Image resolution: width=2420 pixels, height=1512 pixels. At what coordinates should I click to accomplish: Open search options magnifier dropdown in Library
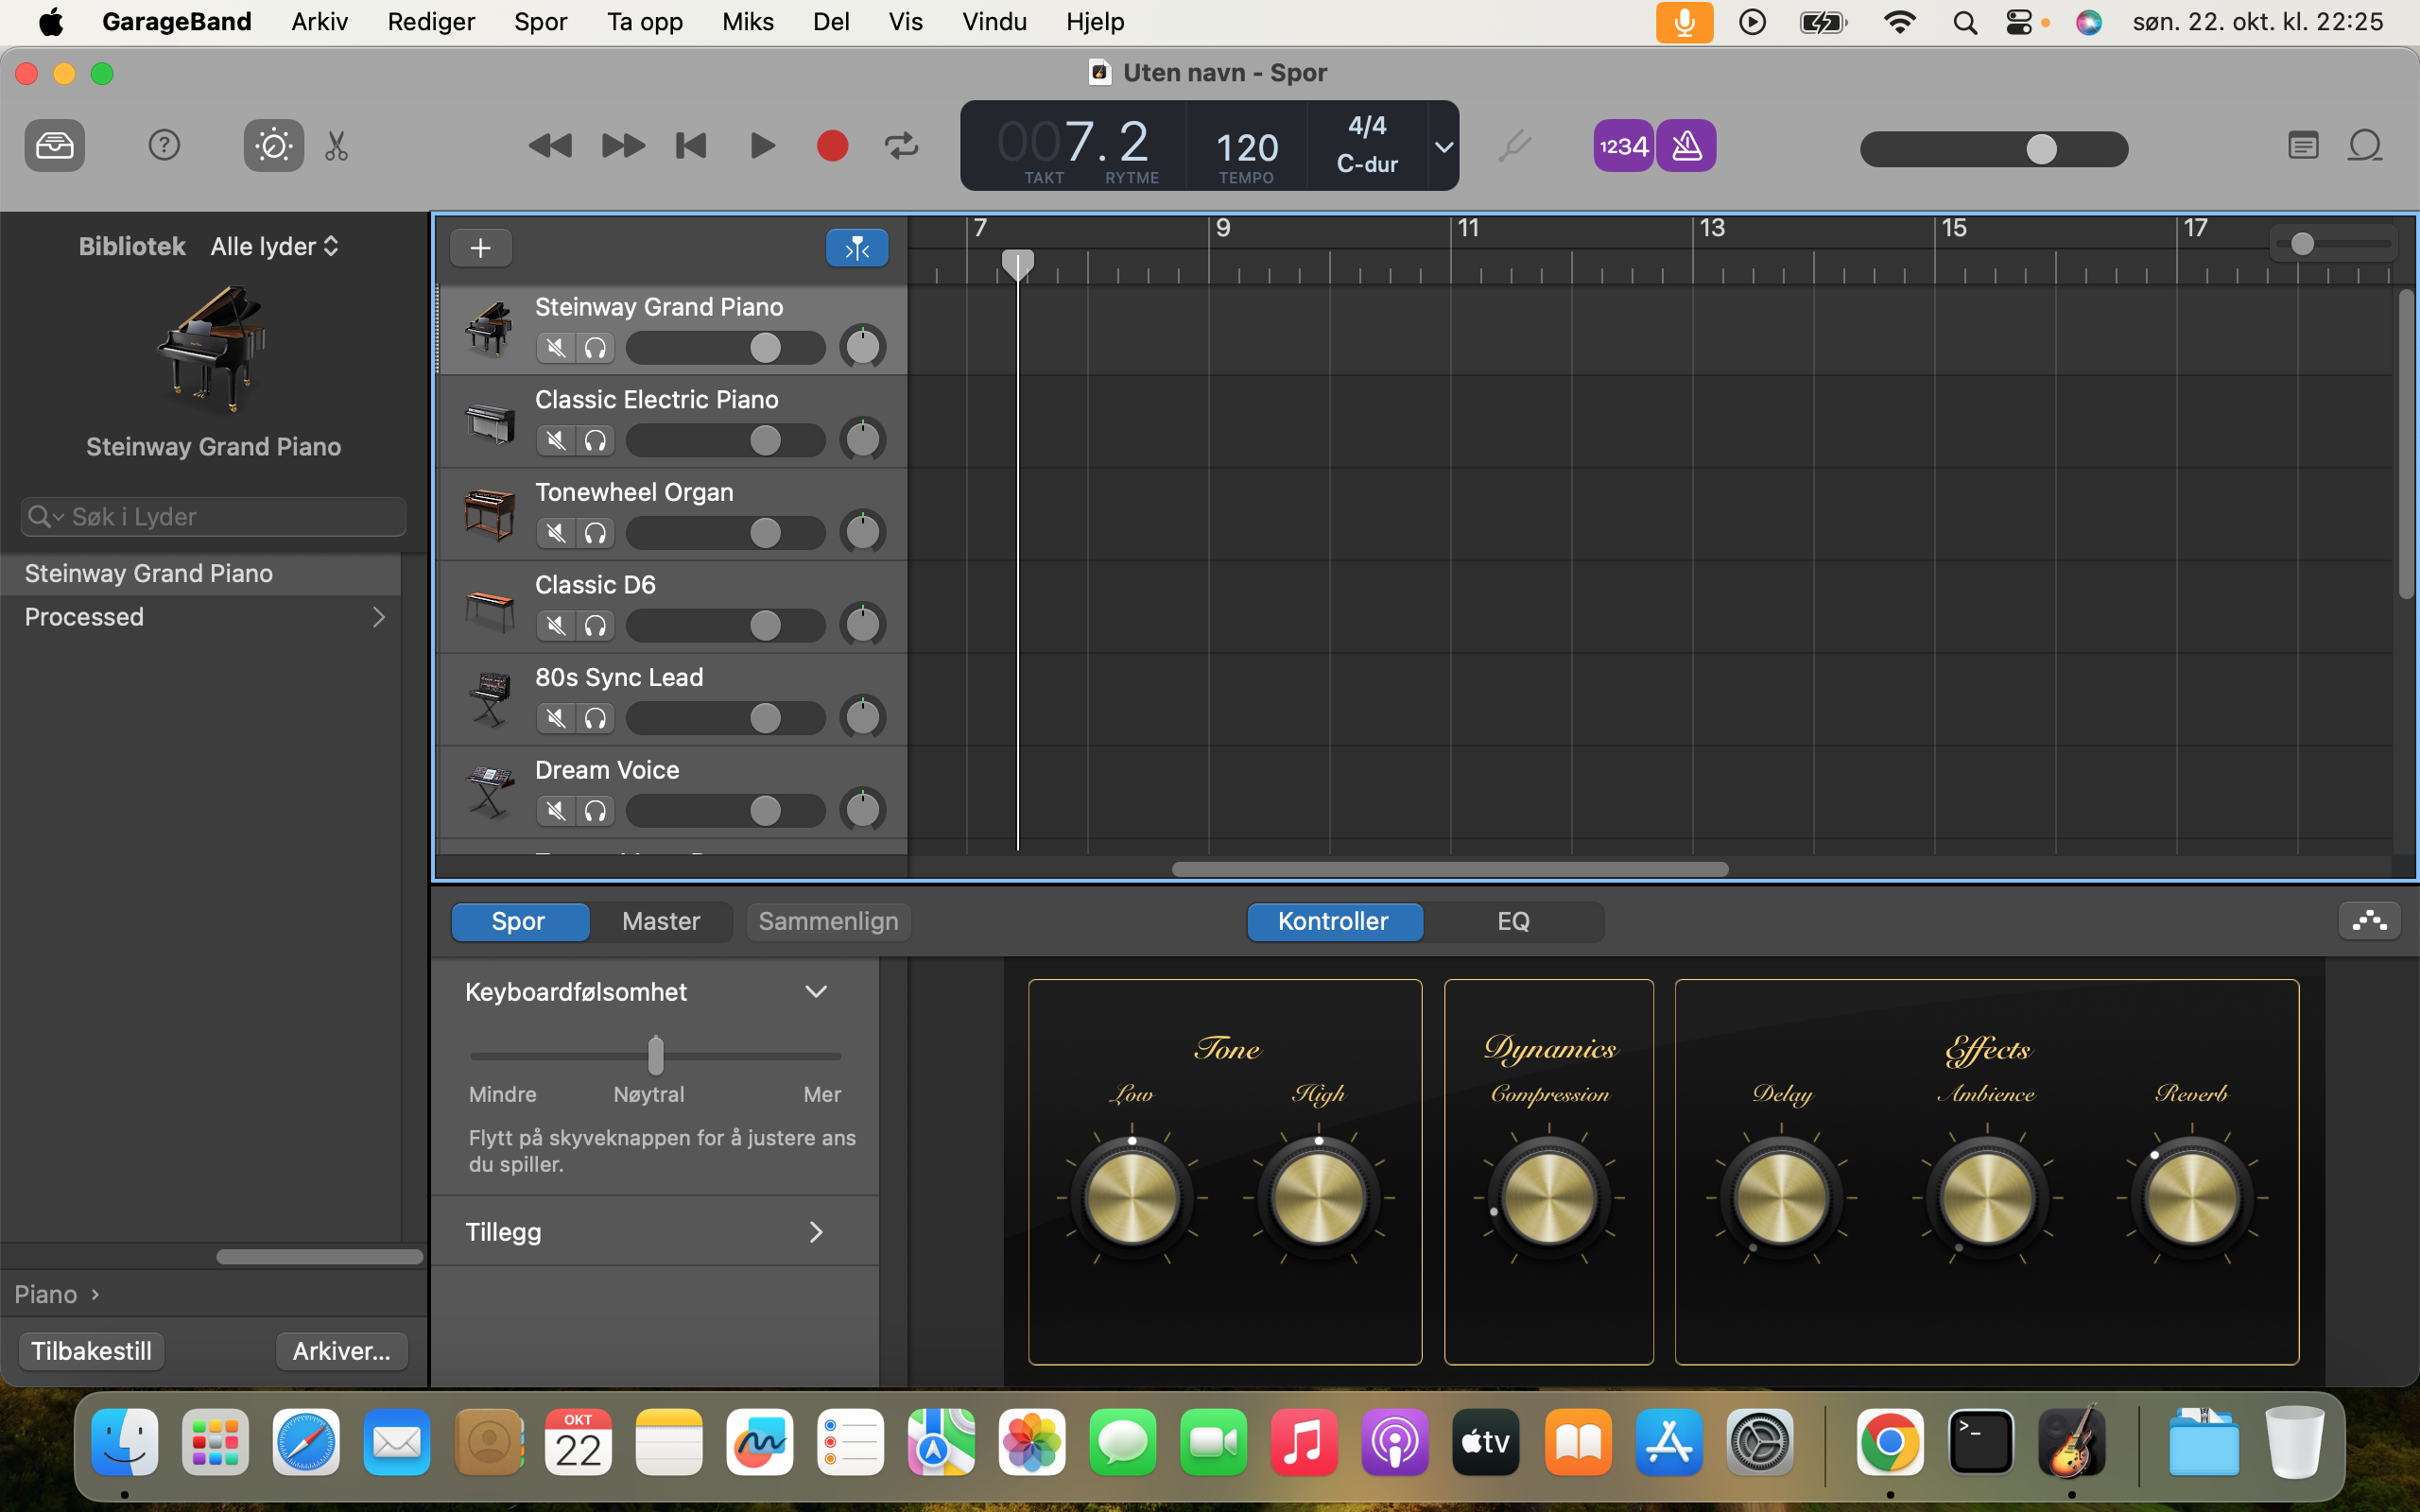coord(46,517)
